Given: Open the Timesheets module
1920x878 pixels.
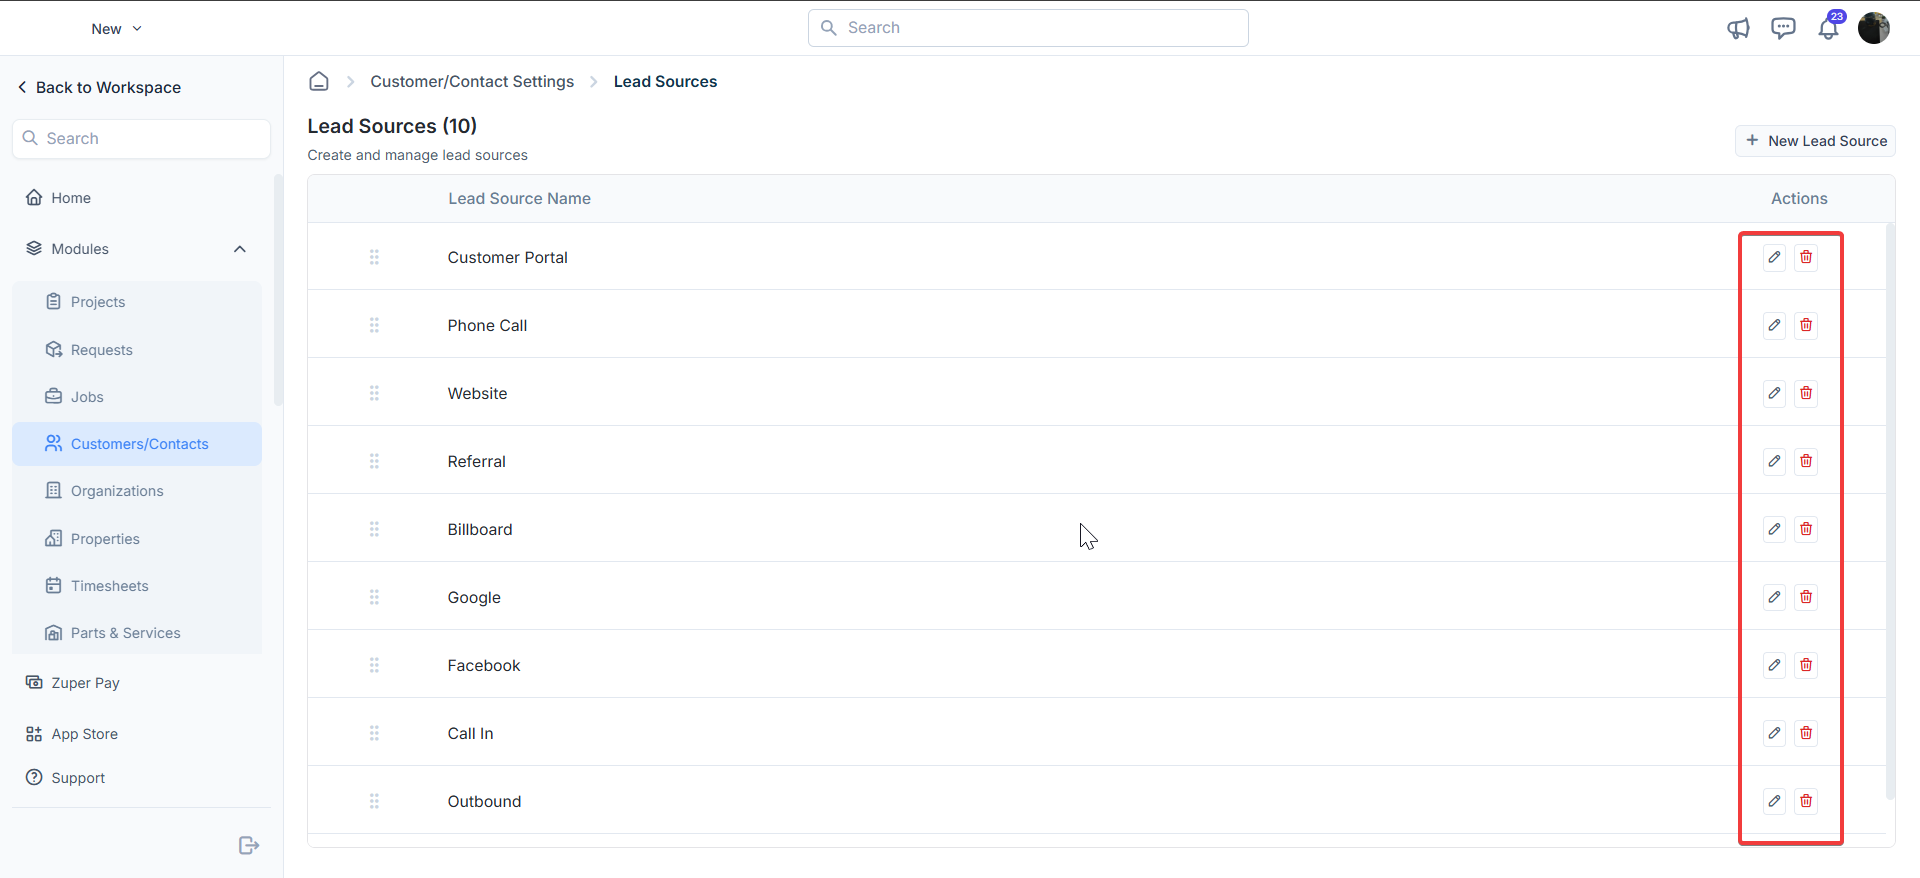Looking at the screenshot, I should point(137,586).
